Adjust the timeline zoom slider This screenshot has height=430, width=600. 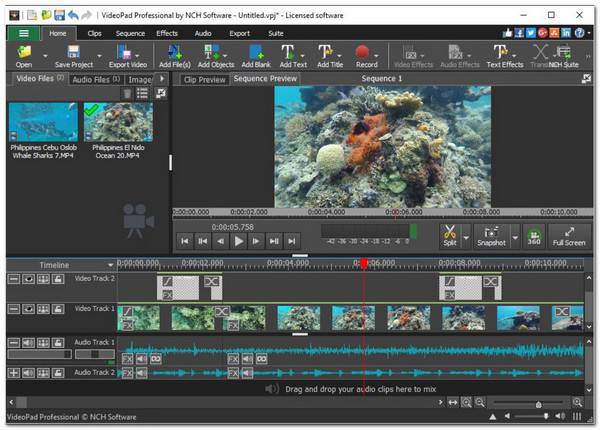[x=529, y=404]
